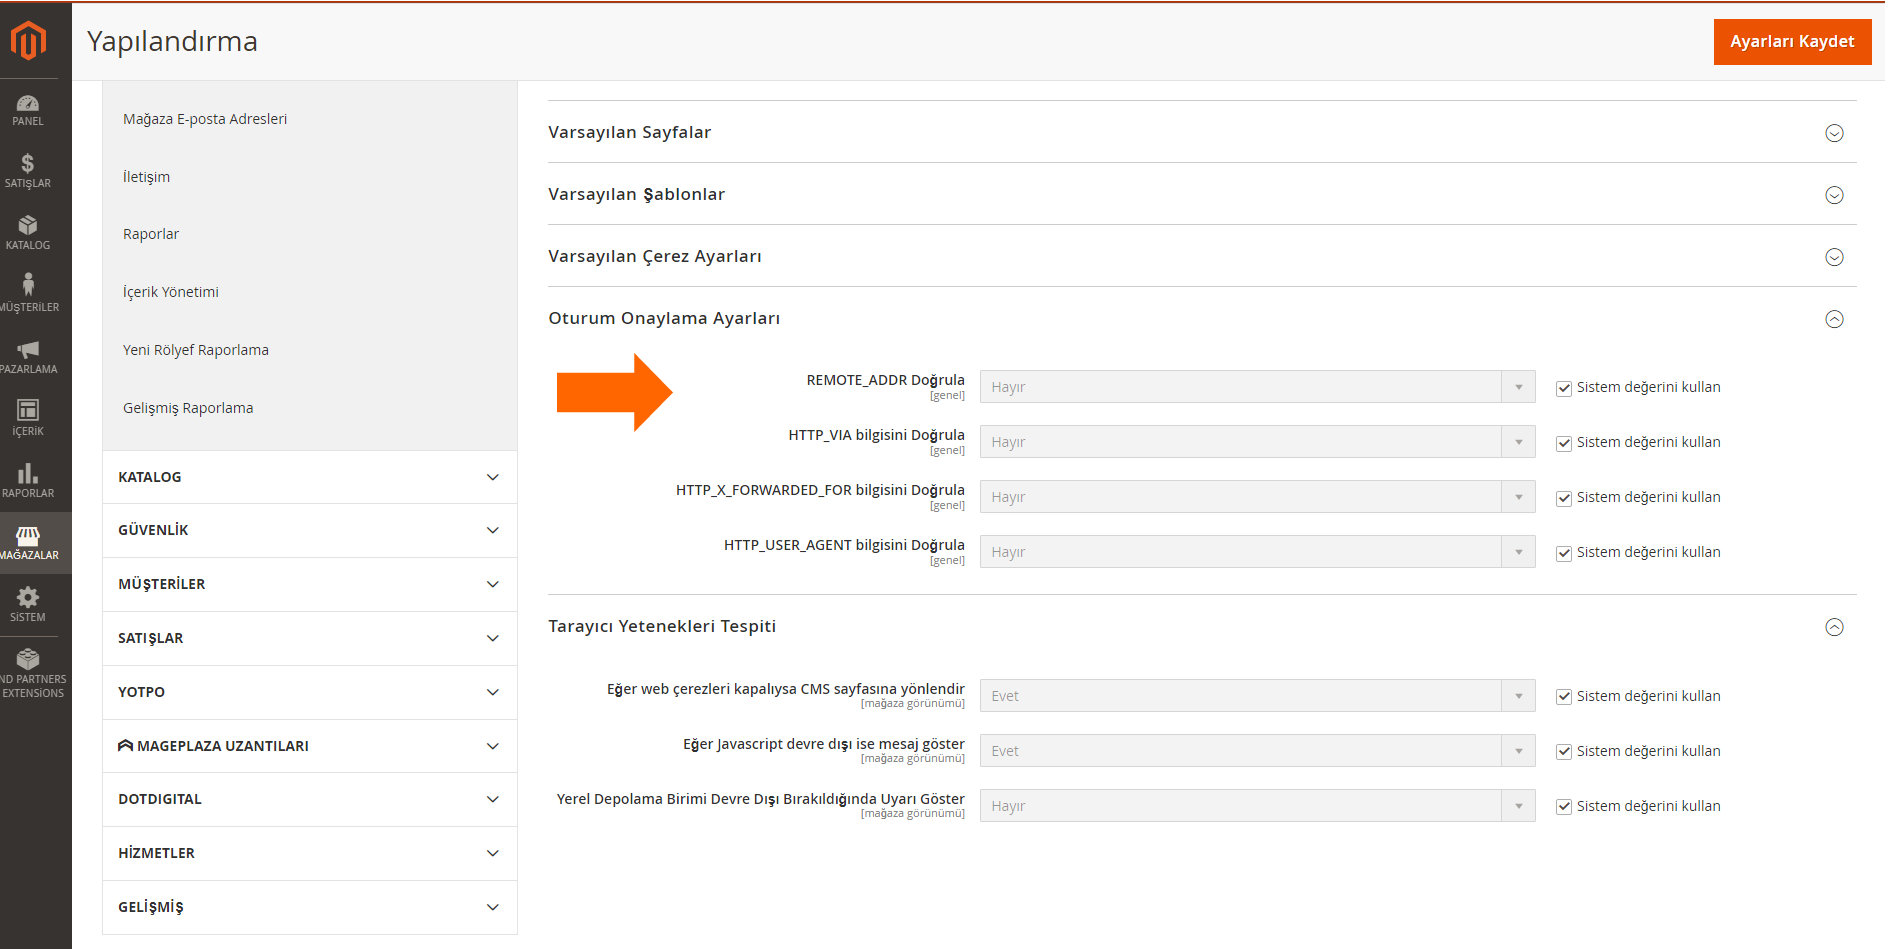
Task: Open the REMOTE_ADDR Doğrula dropdown
Action: pyautogui.click(x=1257, y=387)
